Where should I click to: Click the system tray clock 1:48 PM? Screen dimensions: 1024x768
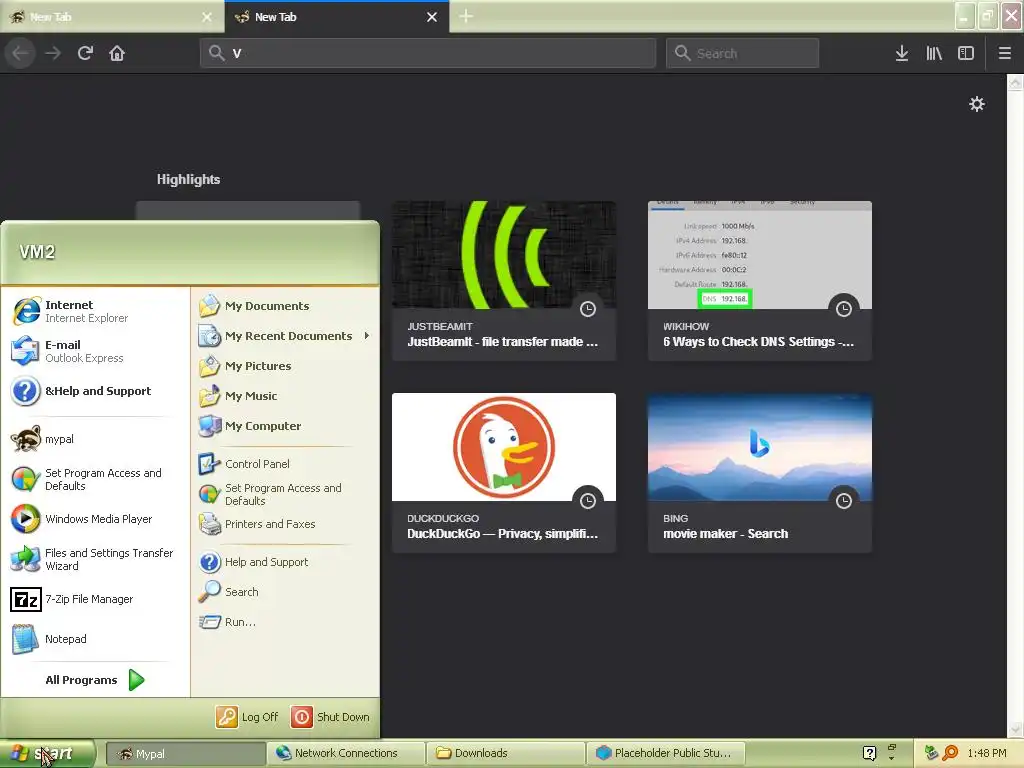(x=987, y=754)
